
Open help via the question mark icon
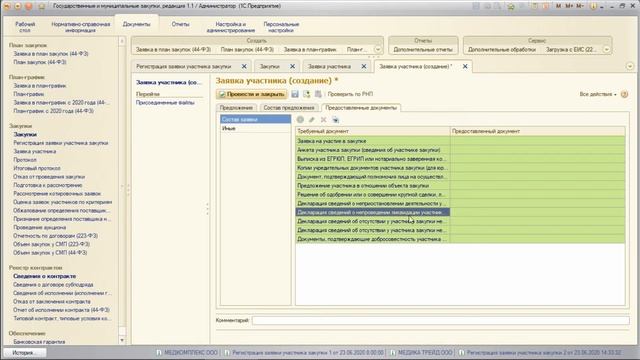click(x=624, y=94)
